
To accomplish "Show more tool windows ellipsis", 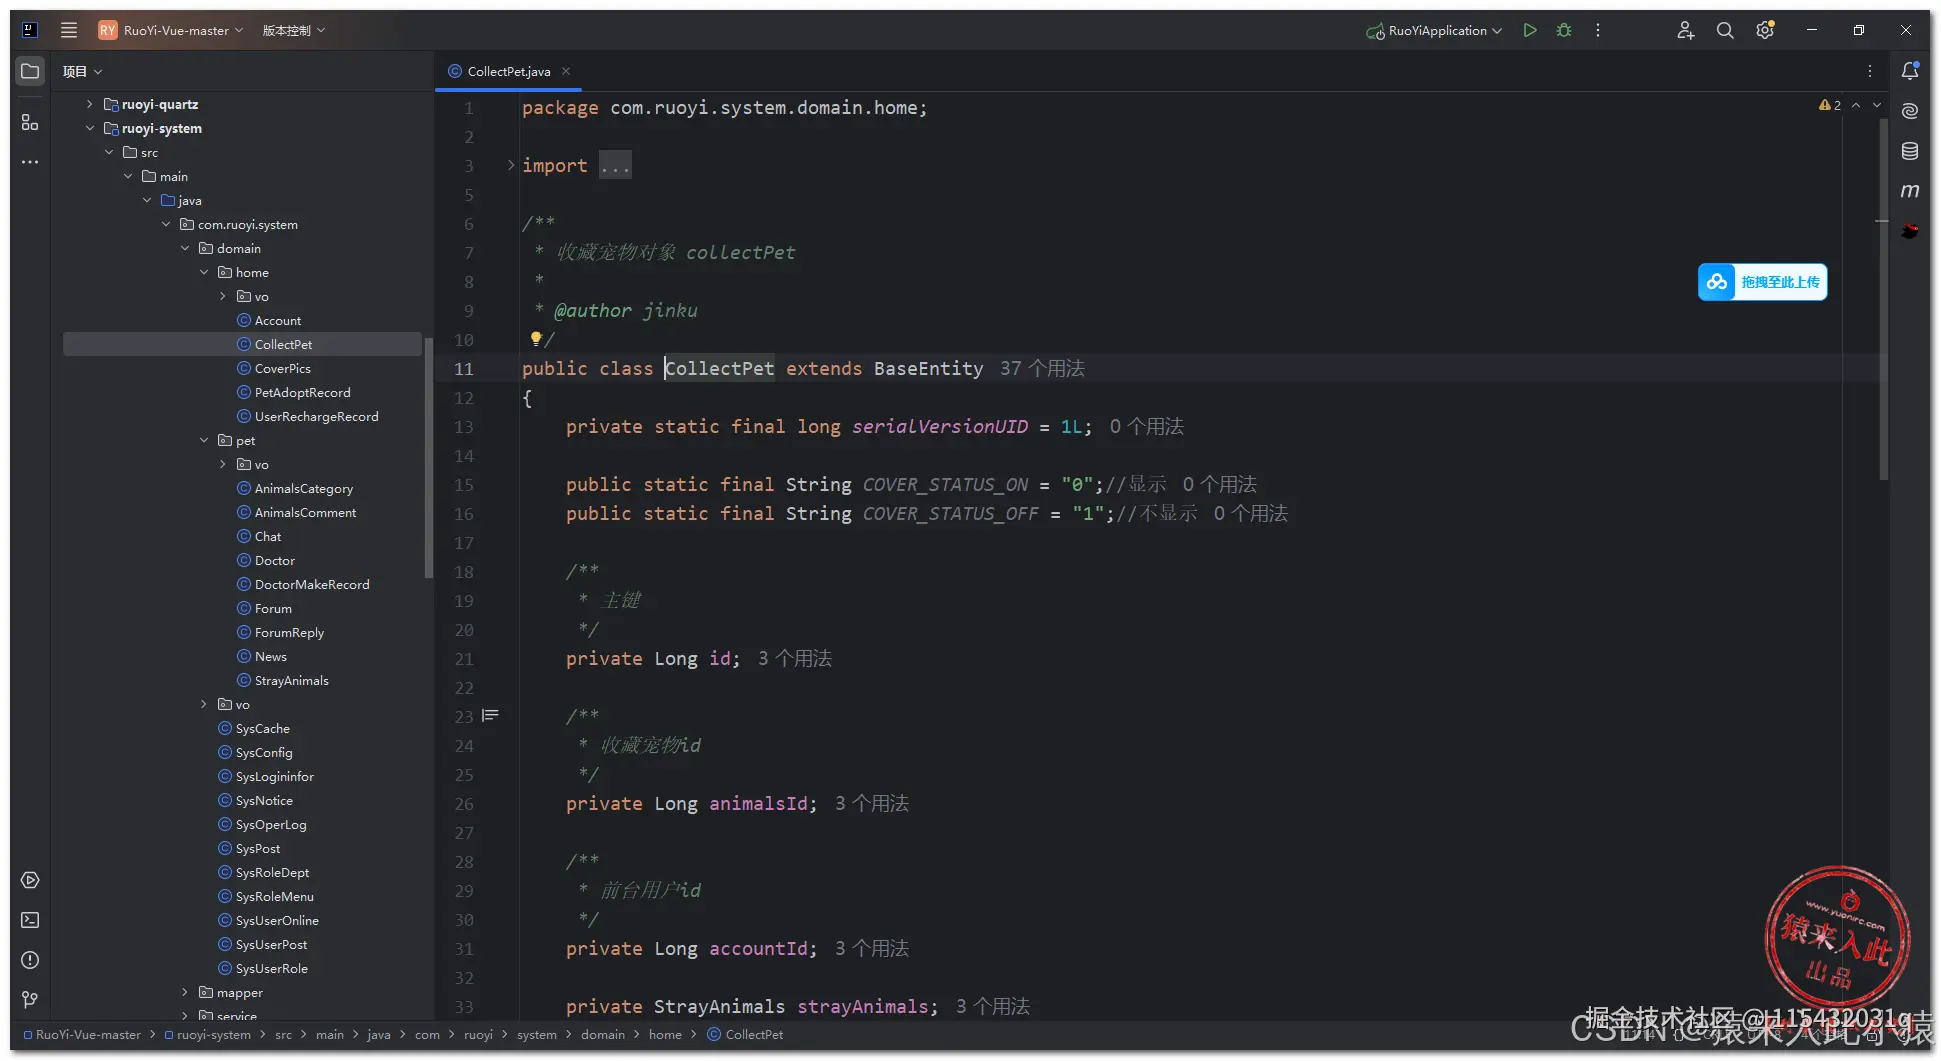I will pos(30,162).
